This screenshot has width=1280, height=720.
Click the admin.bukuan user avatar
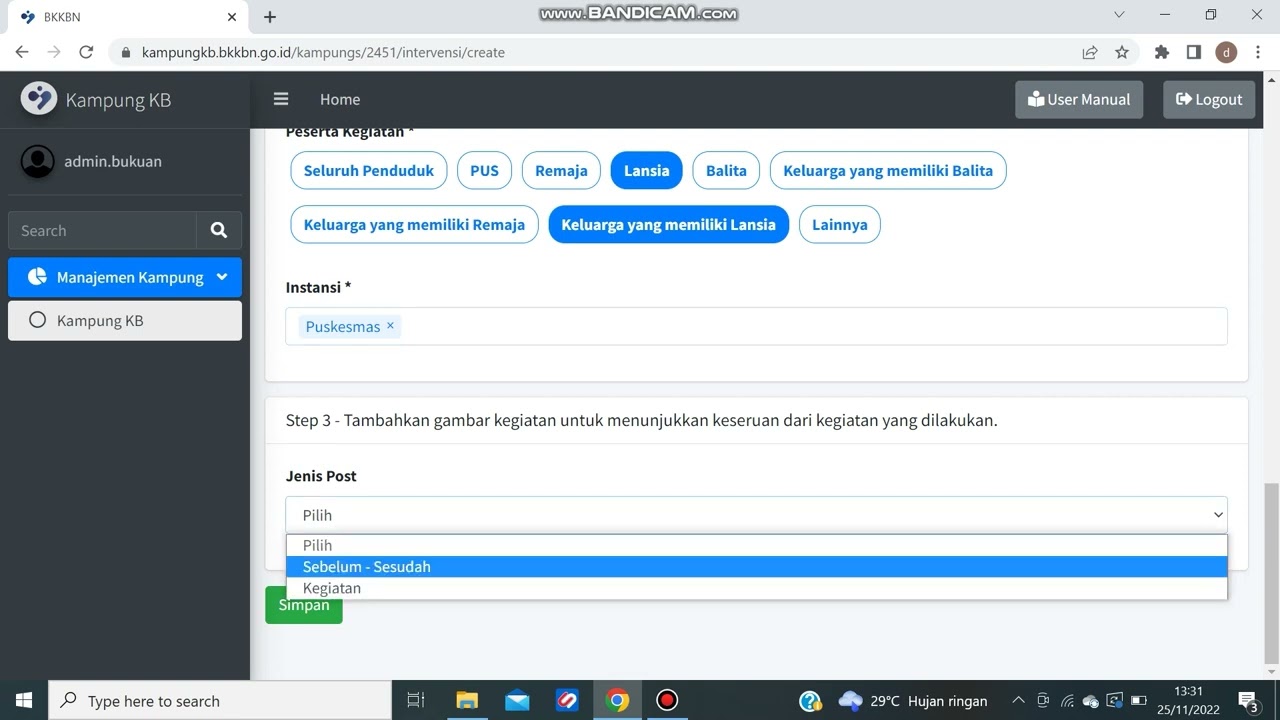(x=38, y=161)
